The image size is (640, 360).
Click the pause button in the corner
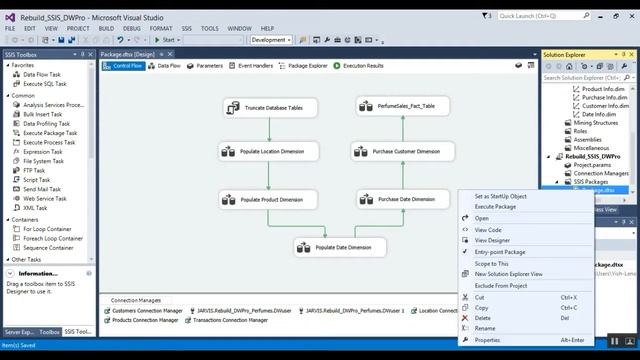coord(615,341)
